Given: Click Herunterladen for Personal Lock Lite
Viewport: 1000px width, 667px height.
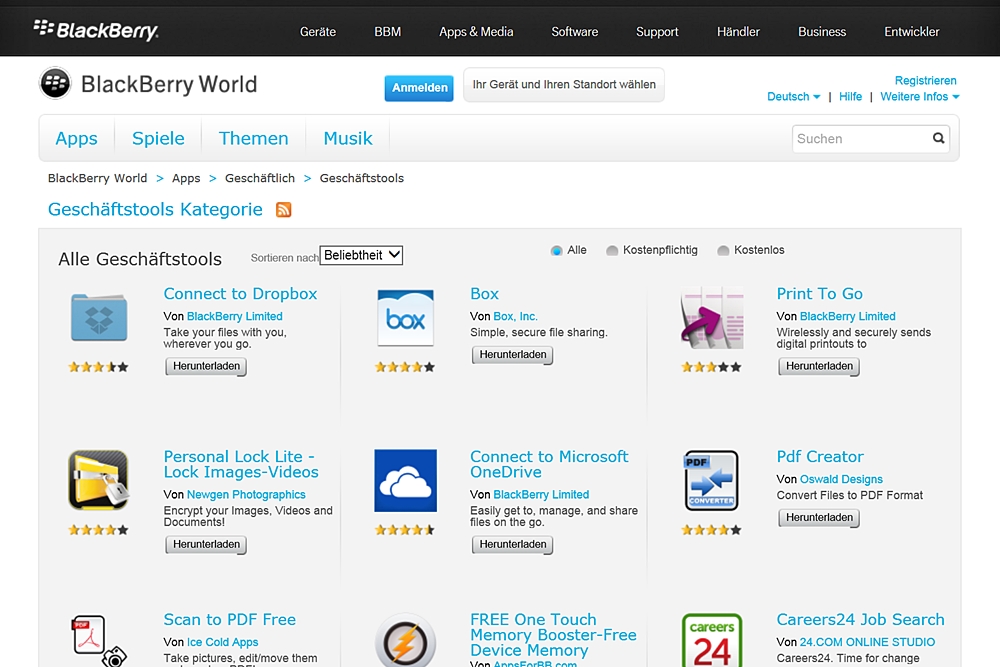Looking at the screenshot, I should coord(206,544).
